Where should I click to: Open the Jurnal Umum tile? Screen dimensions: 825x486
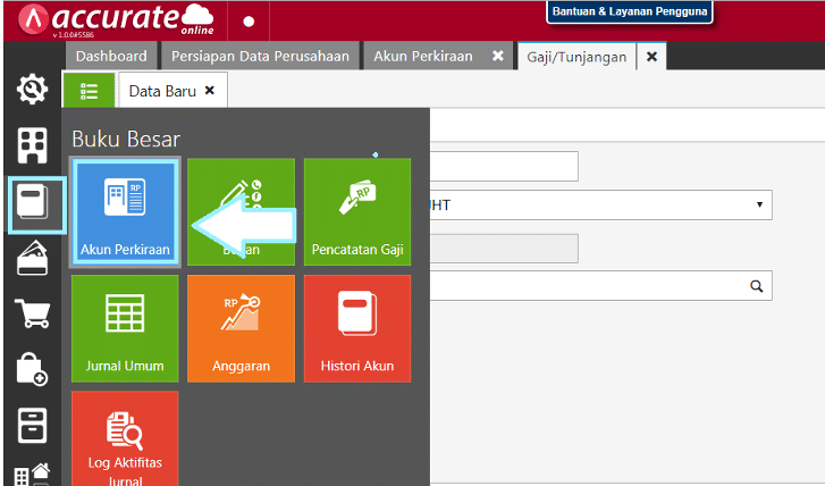coord(125,328)
